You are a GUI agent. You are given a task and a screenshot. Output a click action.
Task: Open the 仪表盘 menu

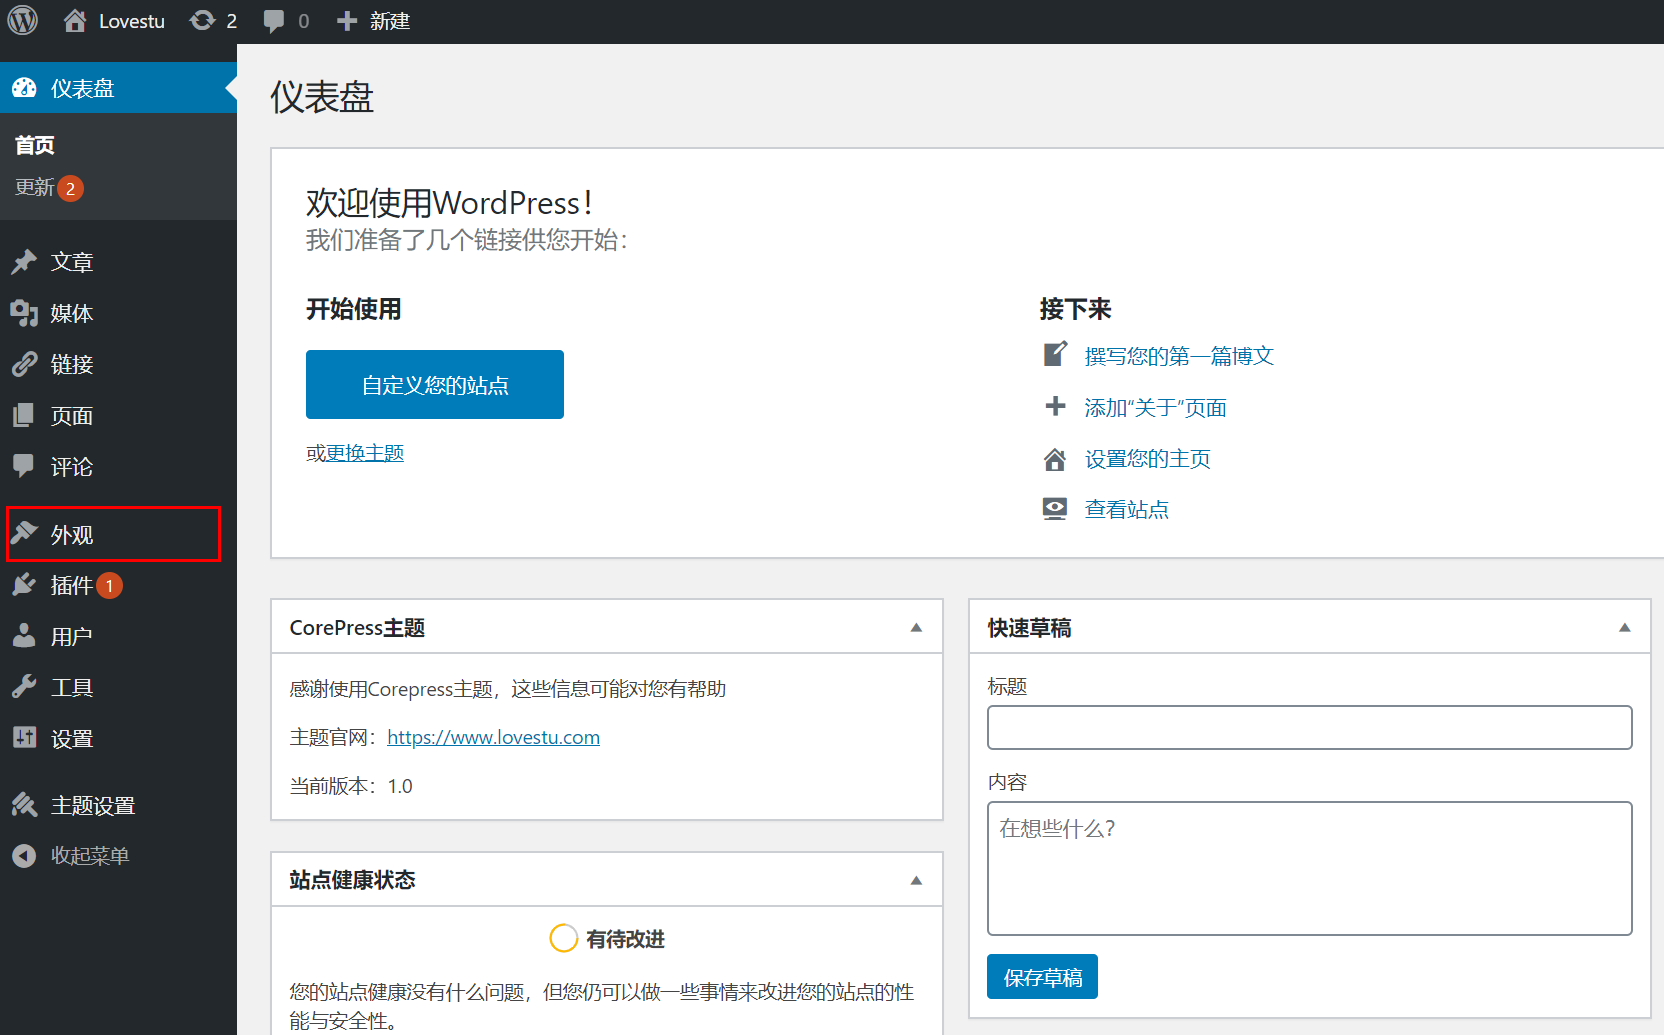click(118, 88)
